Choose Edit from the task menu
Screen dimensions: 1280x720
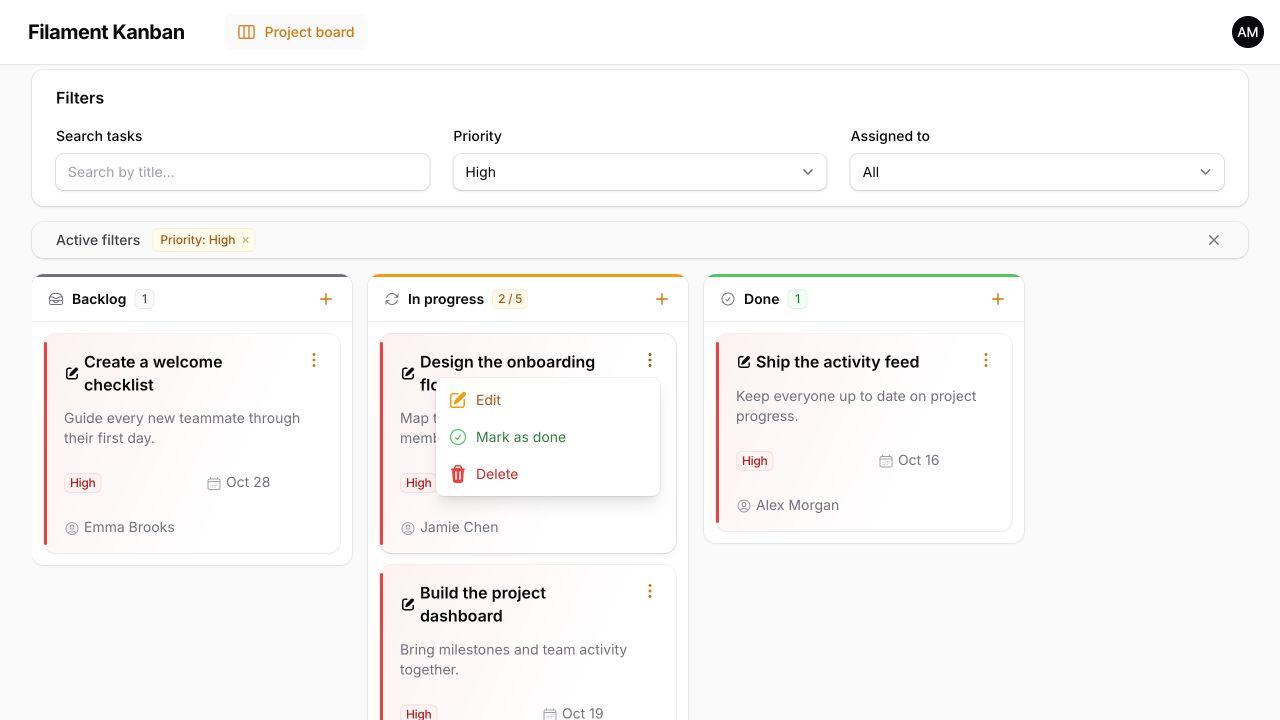[548, 400]
